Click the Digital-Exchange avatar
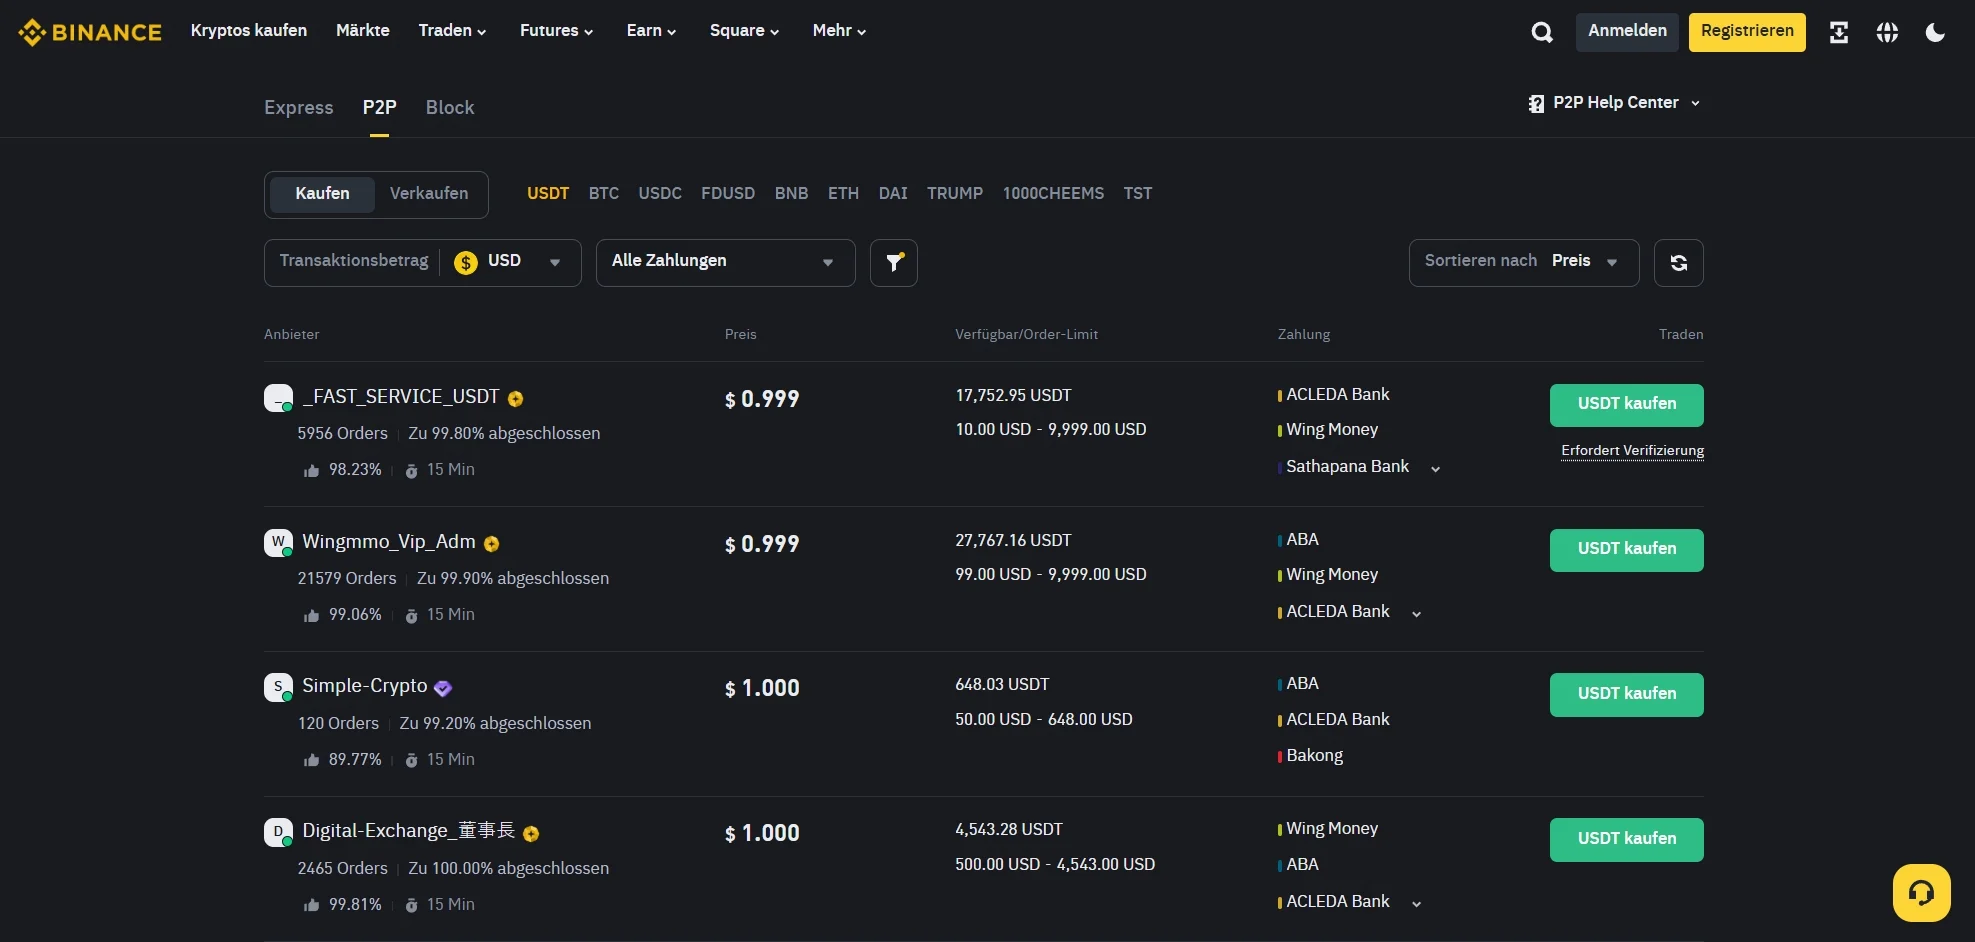 278,832
